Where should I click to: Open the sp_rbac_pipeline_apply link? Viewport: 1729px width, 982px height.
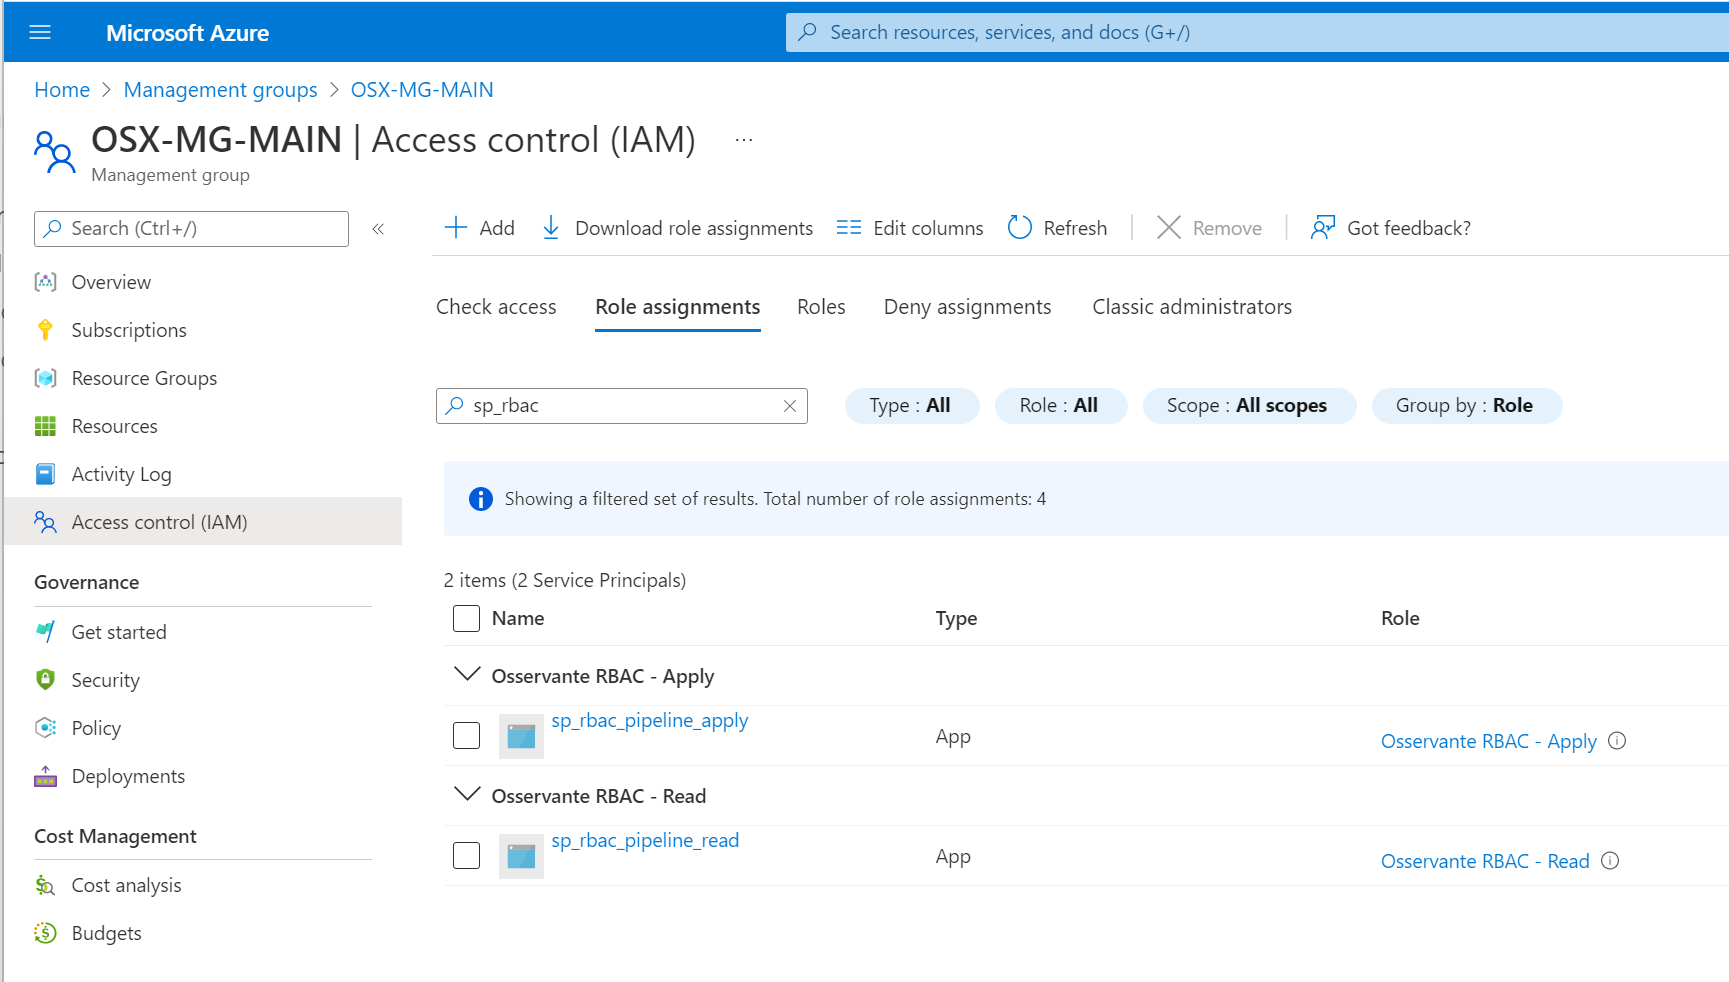[x=650, y=721]
